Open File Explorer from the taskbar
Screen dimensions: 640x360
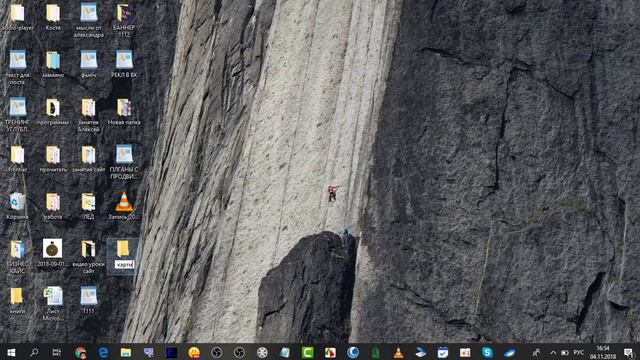point(126,352)
